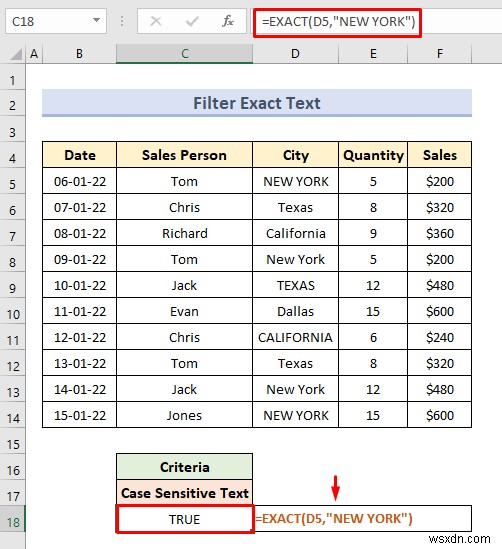Click into the formula bar text

pyautogui.click(x=338, y=22)
